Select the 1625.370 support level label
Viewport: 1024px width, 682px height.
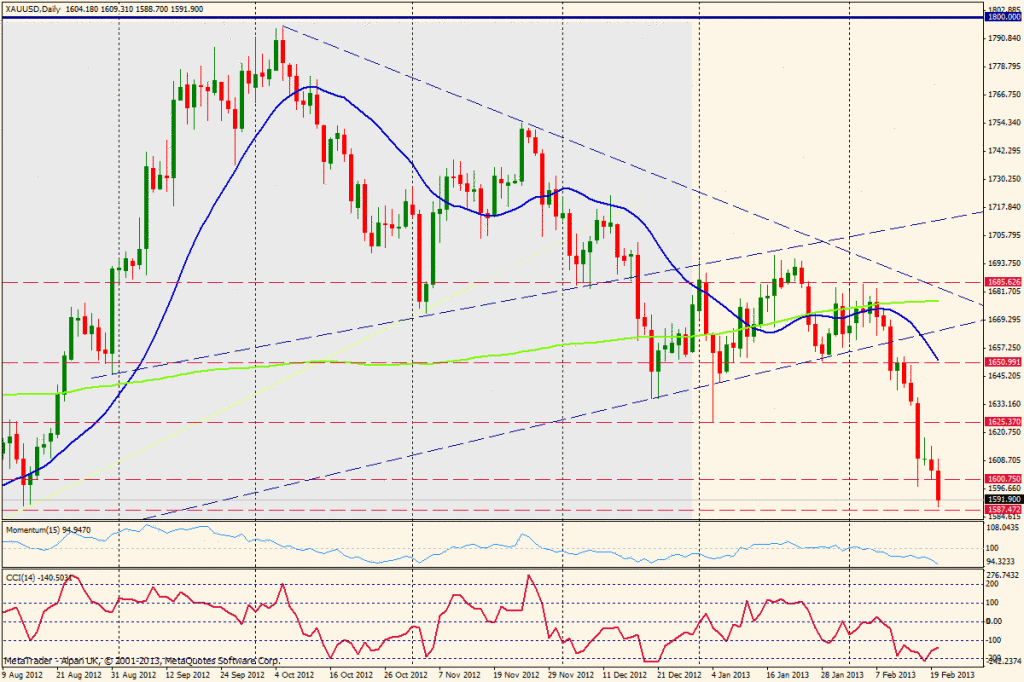point(1000,422)
